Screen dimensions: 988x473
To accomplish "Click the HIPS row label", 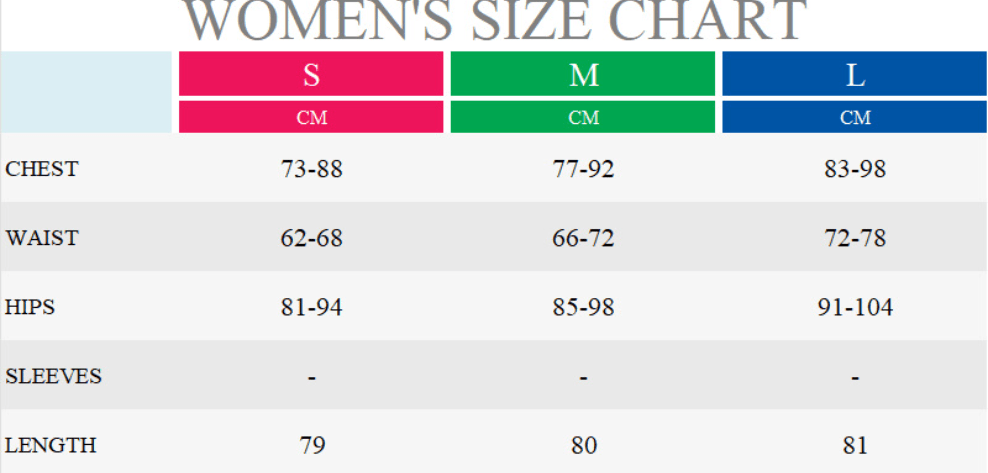I will click(x=30, y=307).
